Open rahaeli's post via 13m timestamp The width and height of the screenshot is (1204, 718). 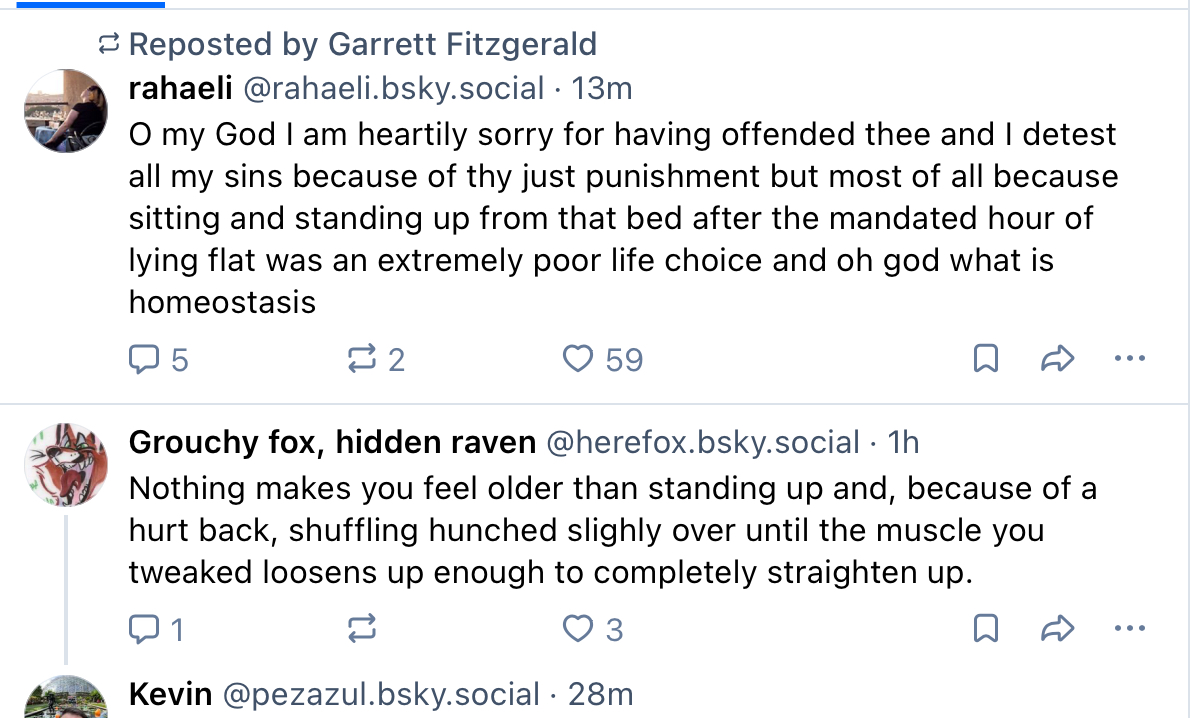pyautogui.click(x=602, y=88)
